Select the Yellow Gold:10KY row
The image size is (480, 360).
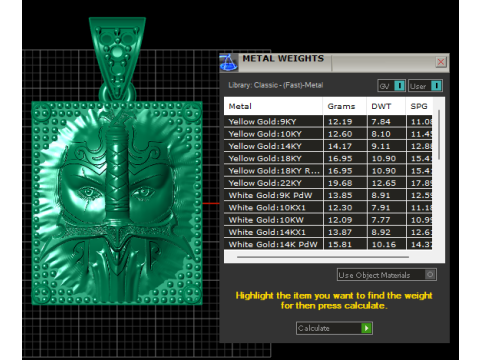click(328, 134)
